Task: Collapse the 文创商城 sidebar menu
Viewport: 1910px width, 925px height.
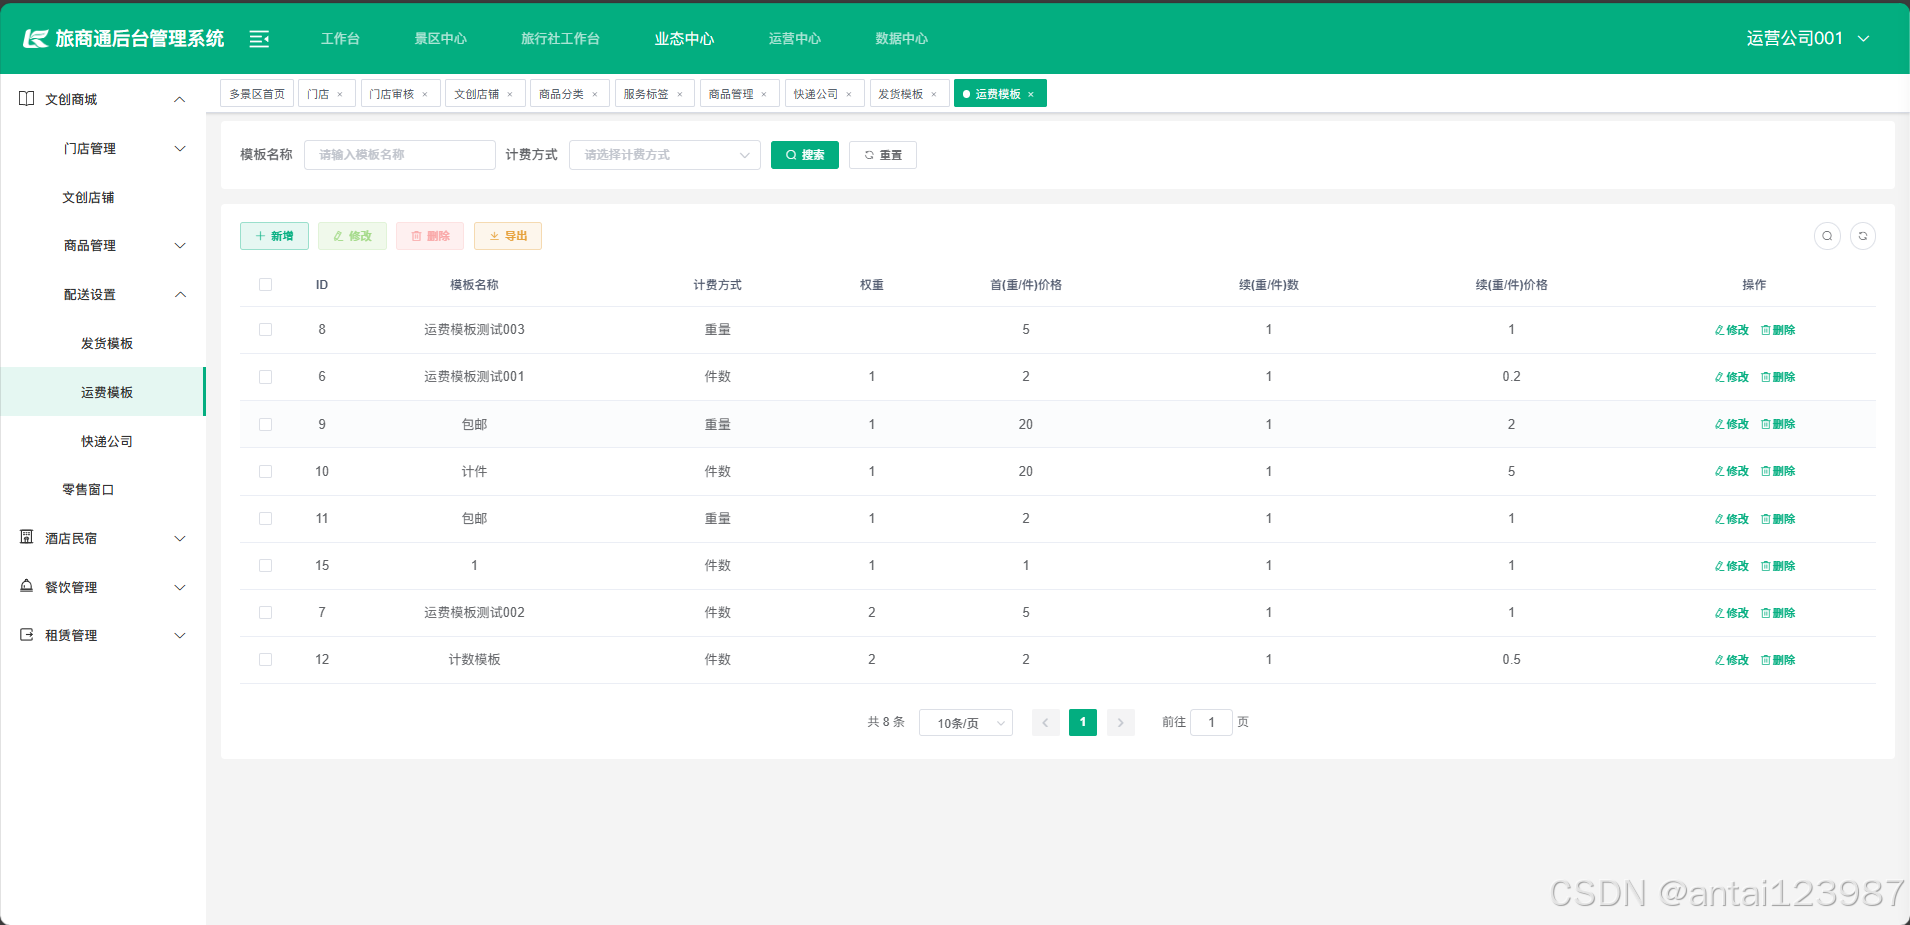Action: click(x=180, y=99)
